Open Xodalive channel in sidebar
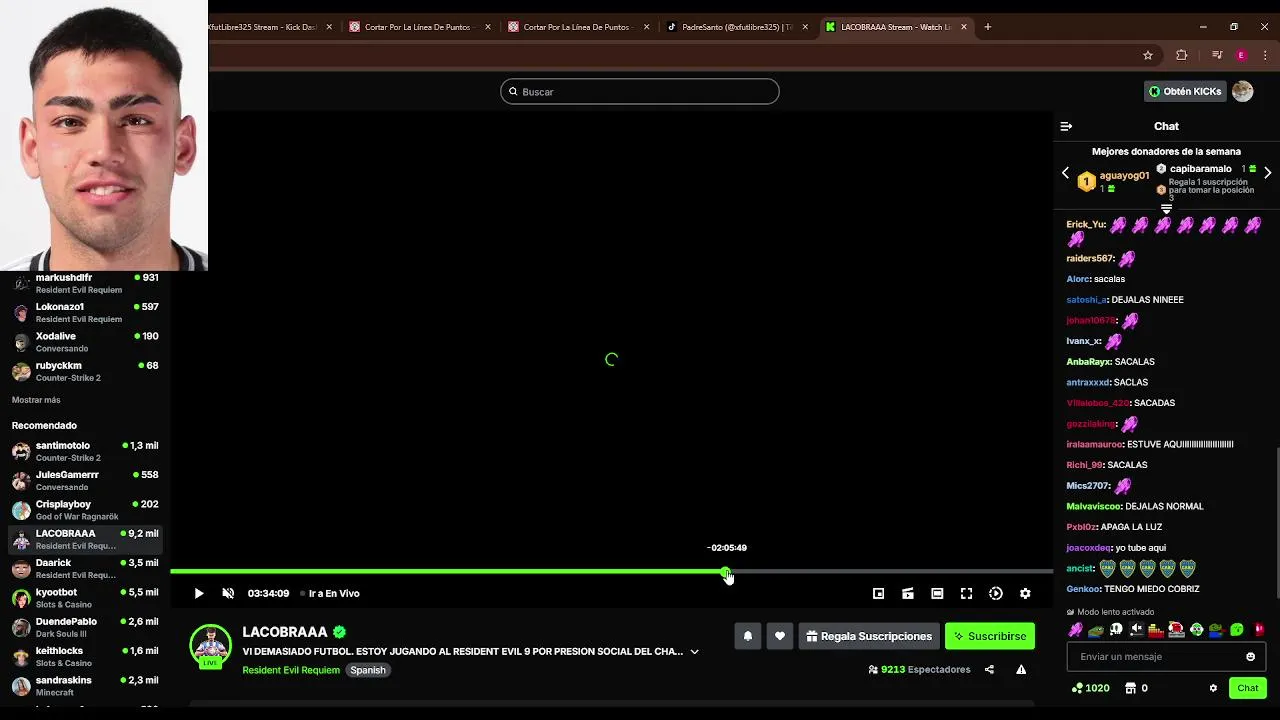 tap(85, 342)
